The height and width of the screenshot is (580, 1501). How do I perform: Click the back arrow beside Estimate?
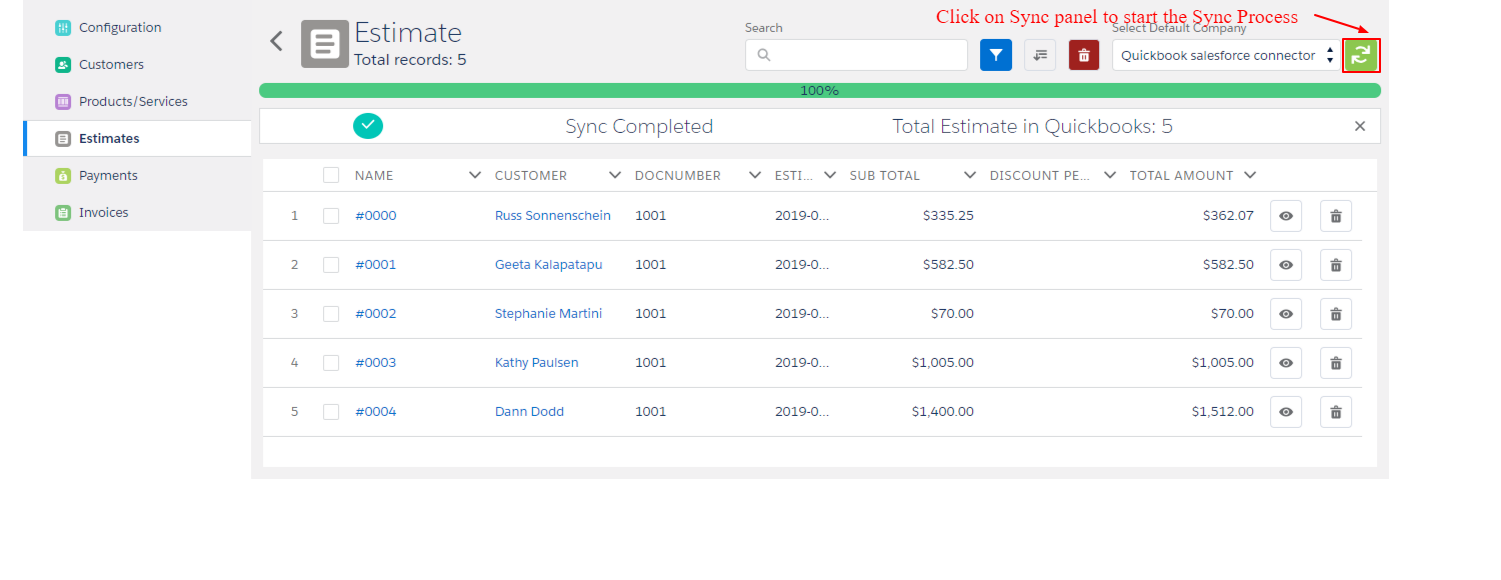pyautogui.click(x=277, y=41)
